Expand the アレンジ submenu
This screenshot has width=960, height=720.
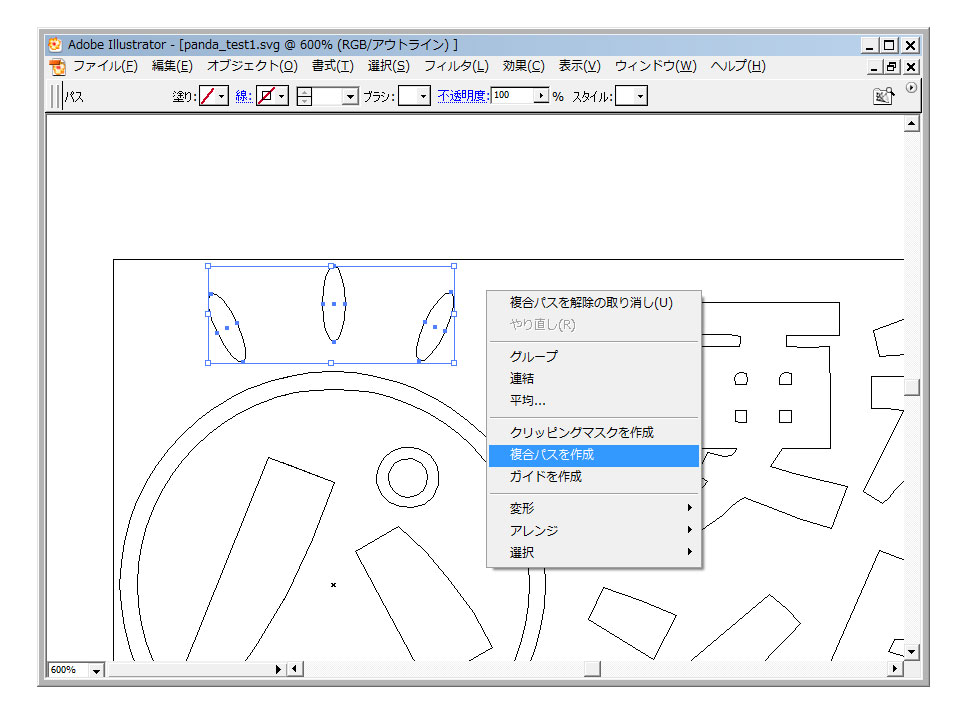point(594,530)
